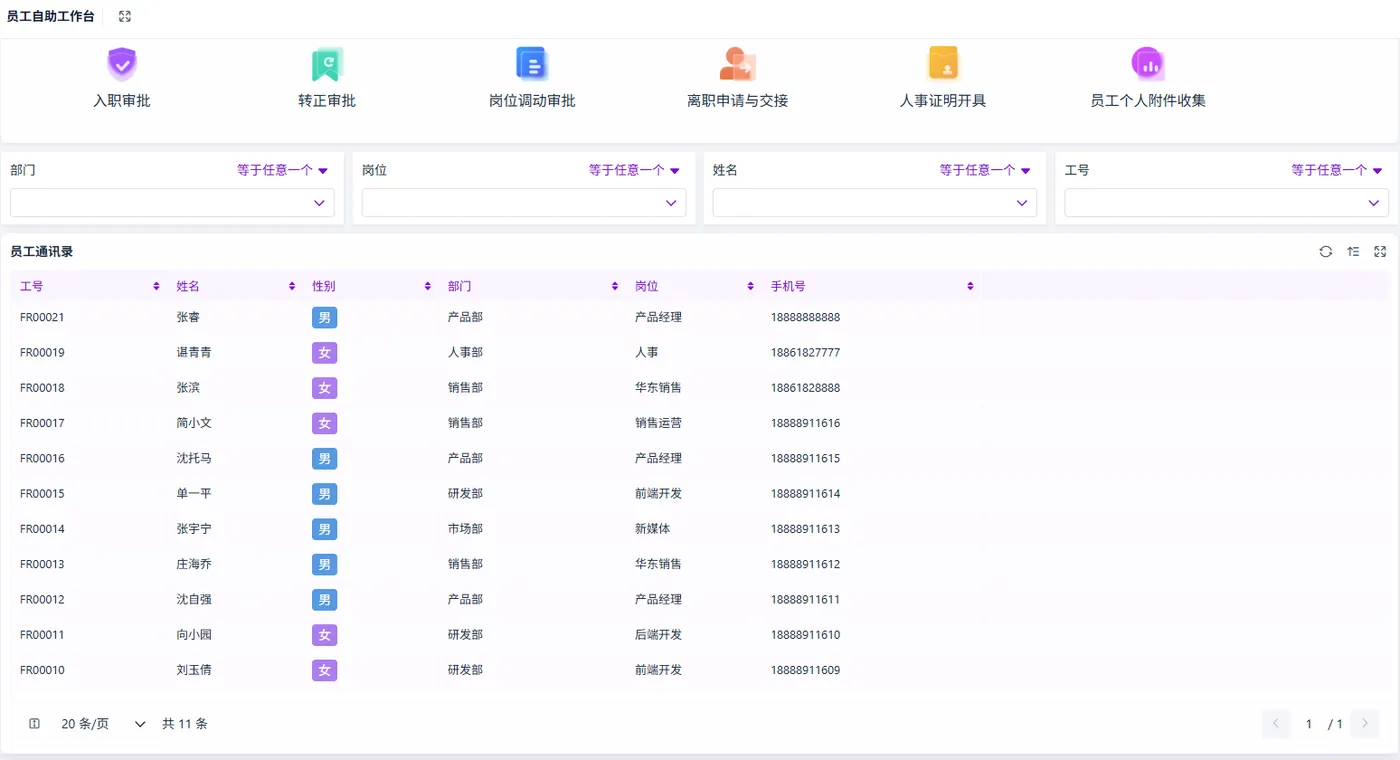The width and height of the screenshot is (1400, 760).
Task: Click the name 沈自强
Action: tap(194, 600)
